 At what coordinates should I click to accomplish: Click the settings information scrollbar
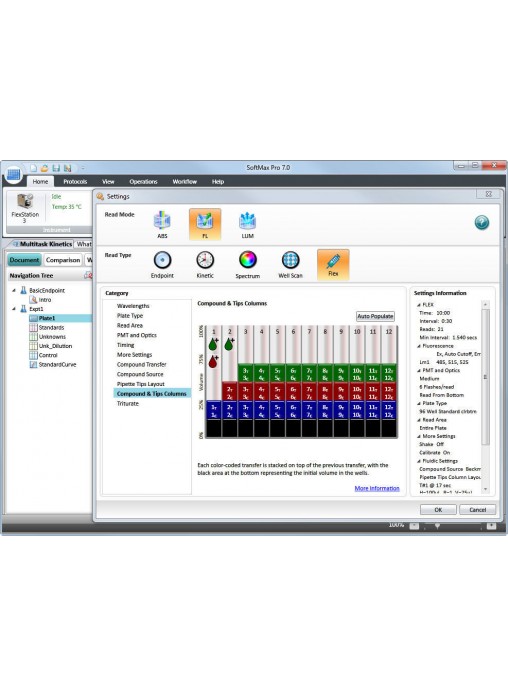tap(485, 376)
